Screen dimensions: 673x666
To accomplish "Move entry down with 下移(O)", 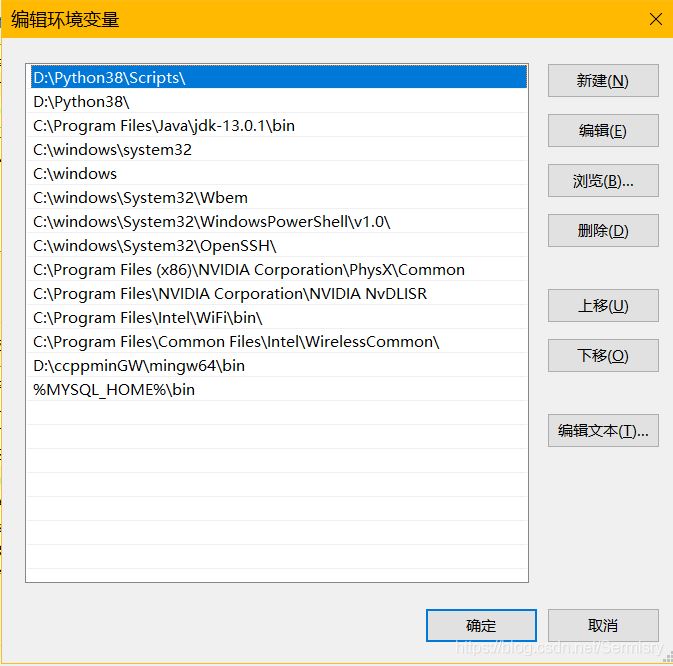I will point(602,356).
